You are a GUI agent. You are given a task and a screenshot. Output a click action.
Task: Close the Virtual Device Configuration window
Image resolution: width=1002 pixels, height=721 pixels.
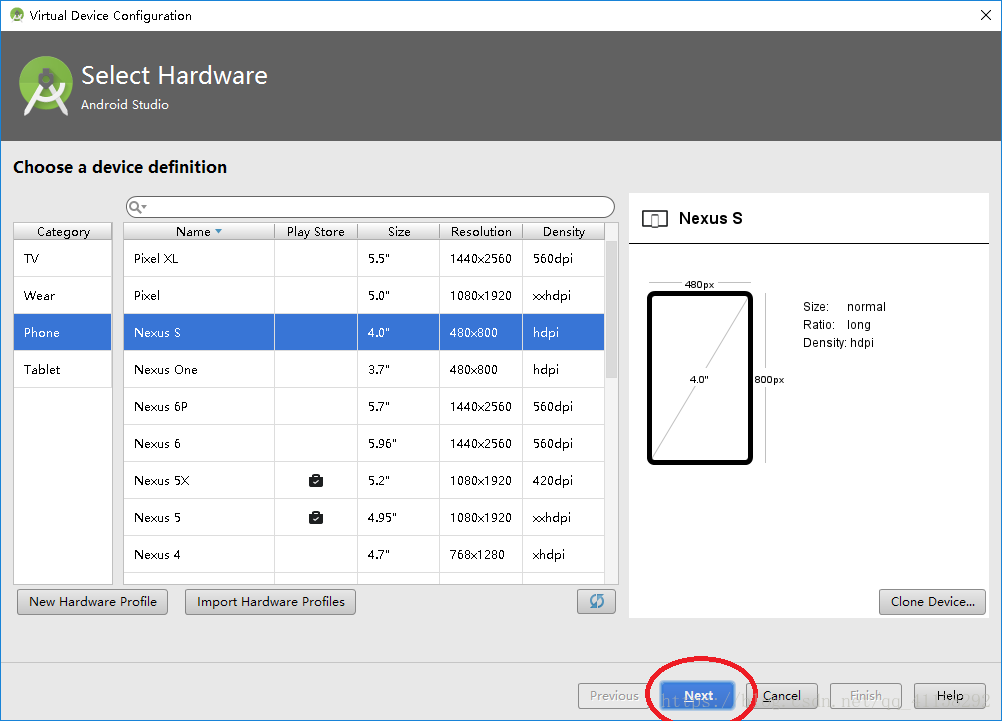coord(985,15)
